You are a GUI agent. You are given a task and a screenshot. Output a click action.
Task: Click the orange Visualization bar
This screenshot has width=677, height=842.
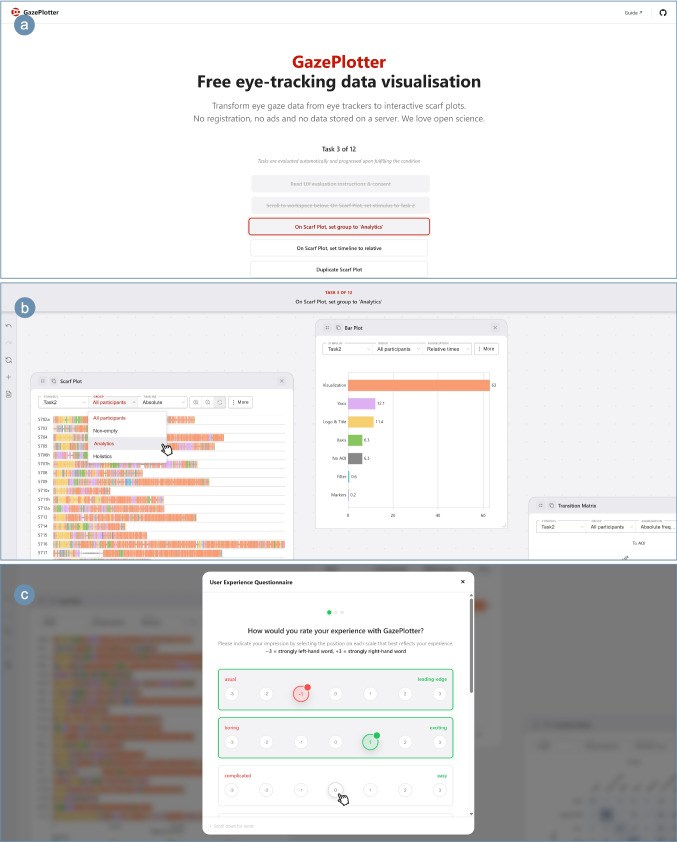pos(419,385)
